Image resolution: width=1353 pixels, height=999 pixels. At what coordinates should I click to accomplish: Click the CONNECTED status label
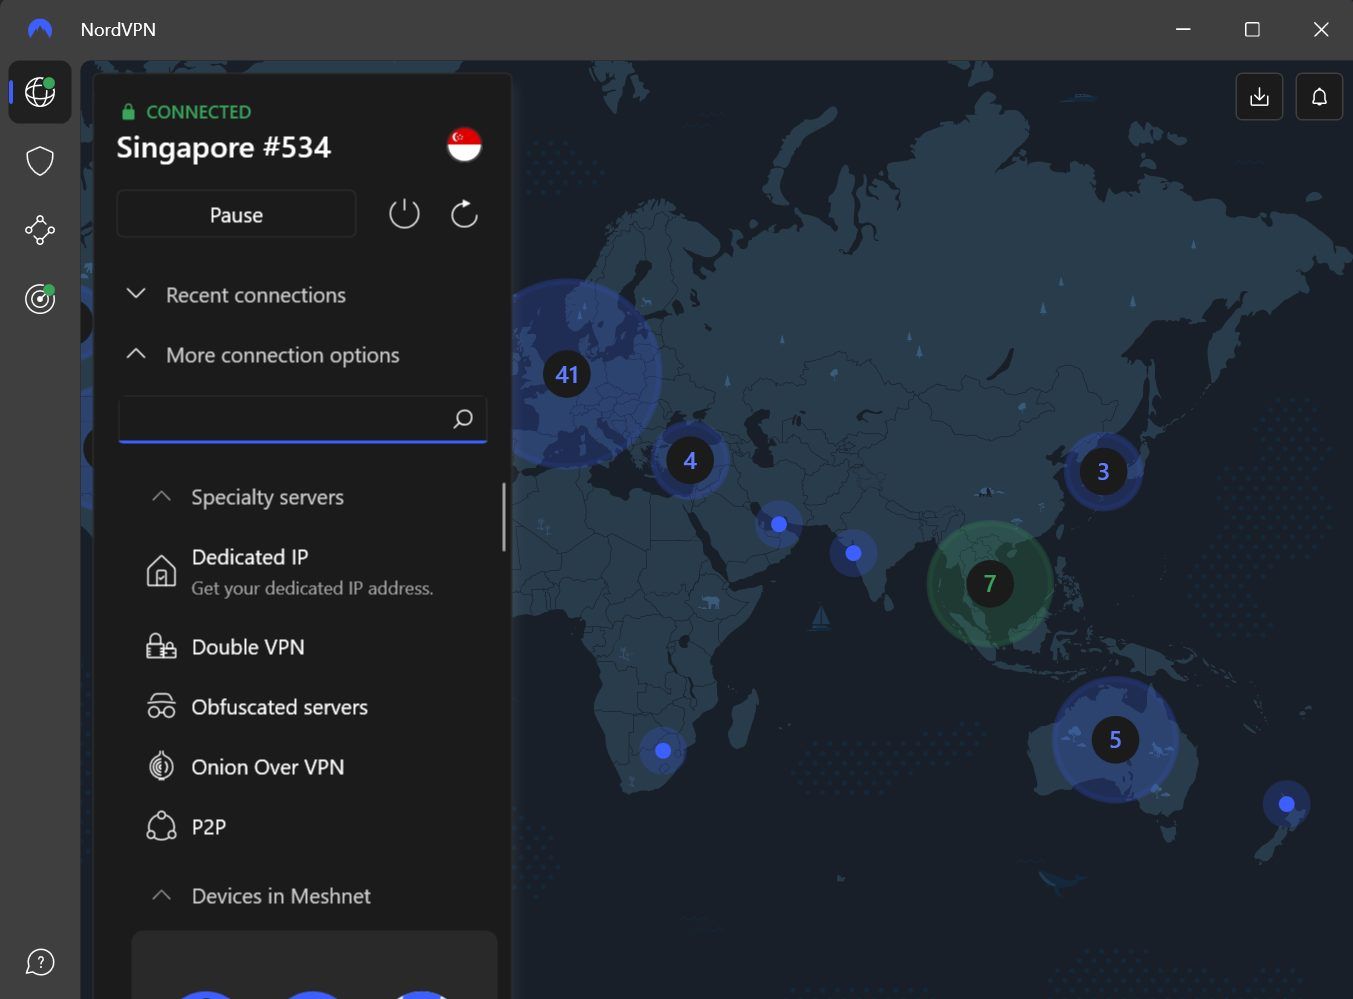tap(199, 112)
